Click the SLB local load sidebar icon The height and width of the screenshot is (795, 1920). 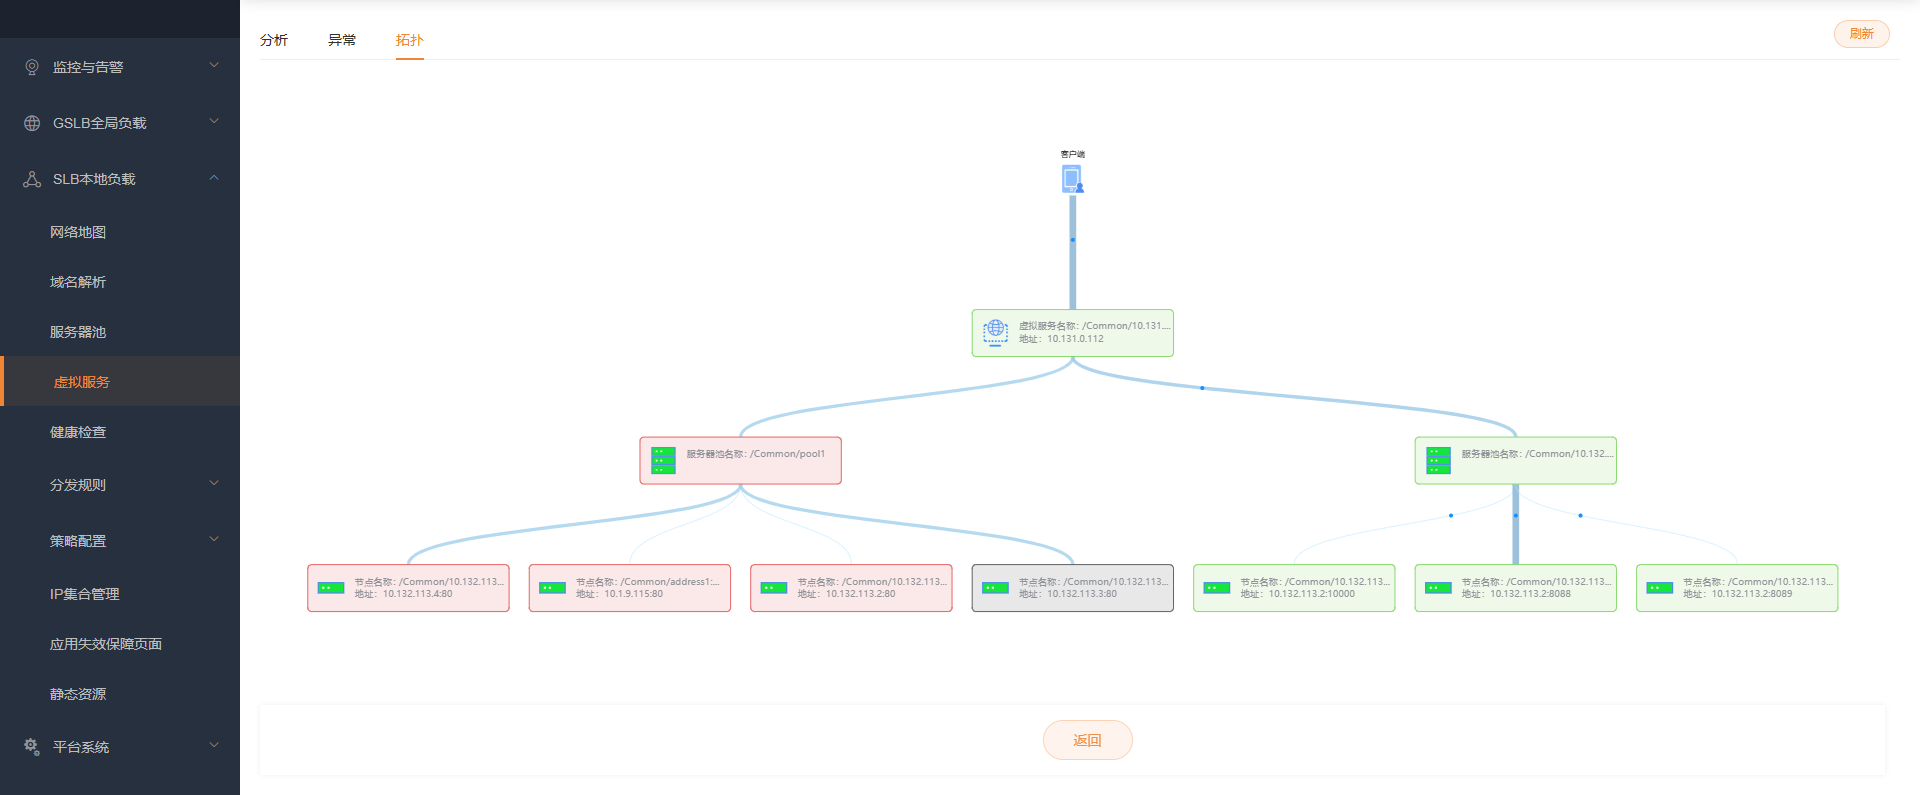pos(32,179)
